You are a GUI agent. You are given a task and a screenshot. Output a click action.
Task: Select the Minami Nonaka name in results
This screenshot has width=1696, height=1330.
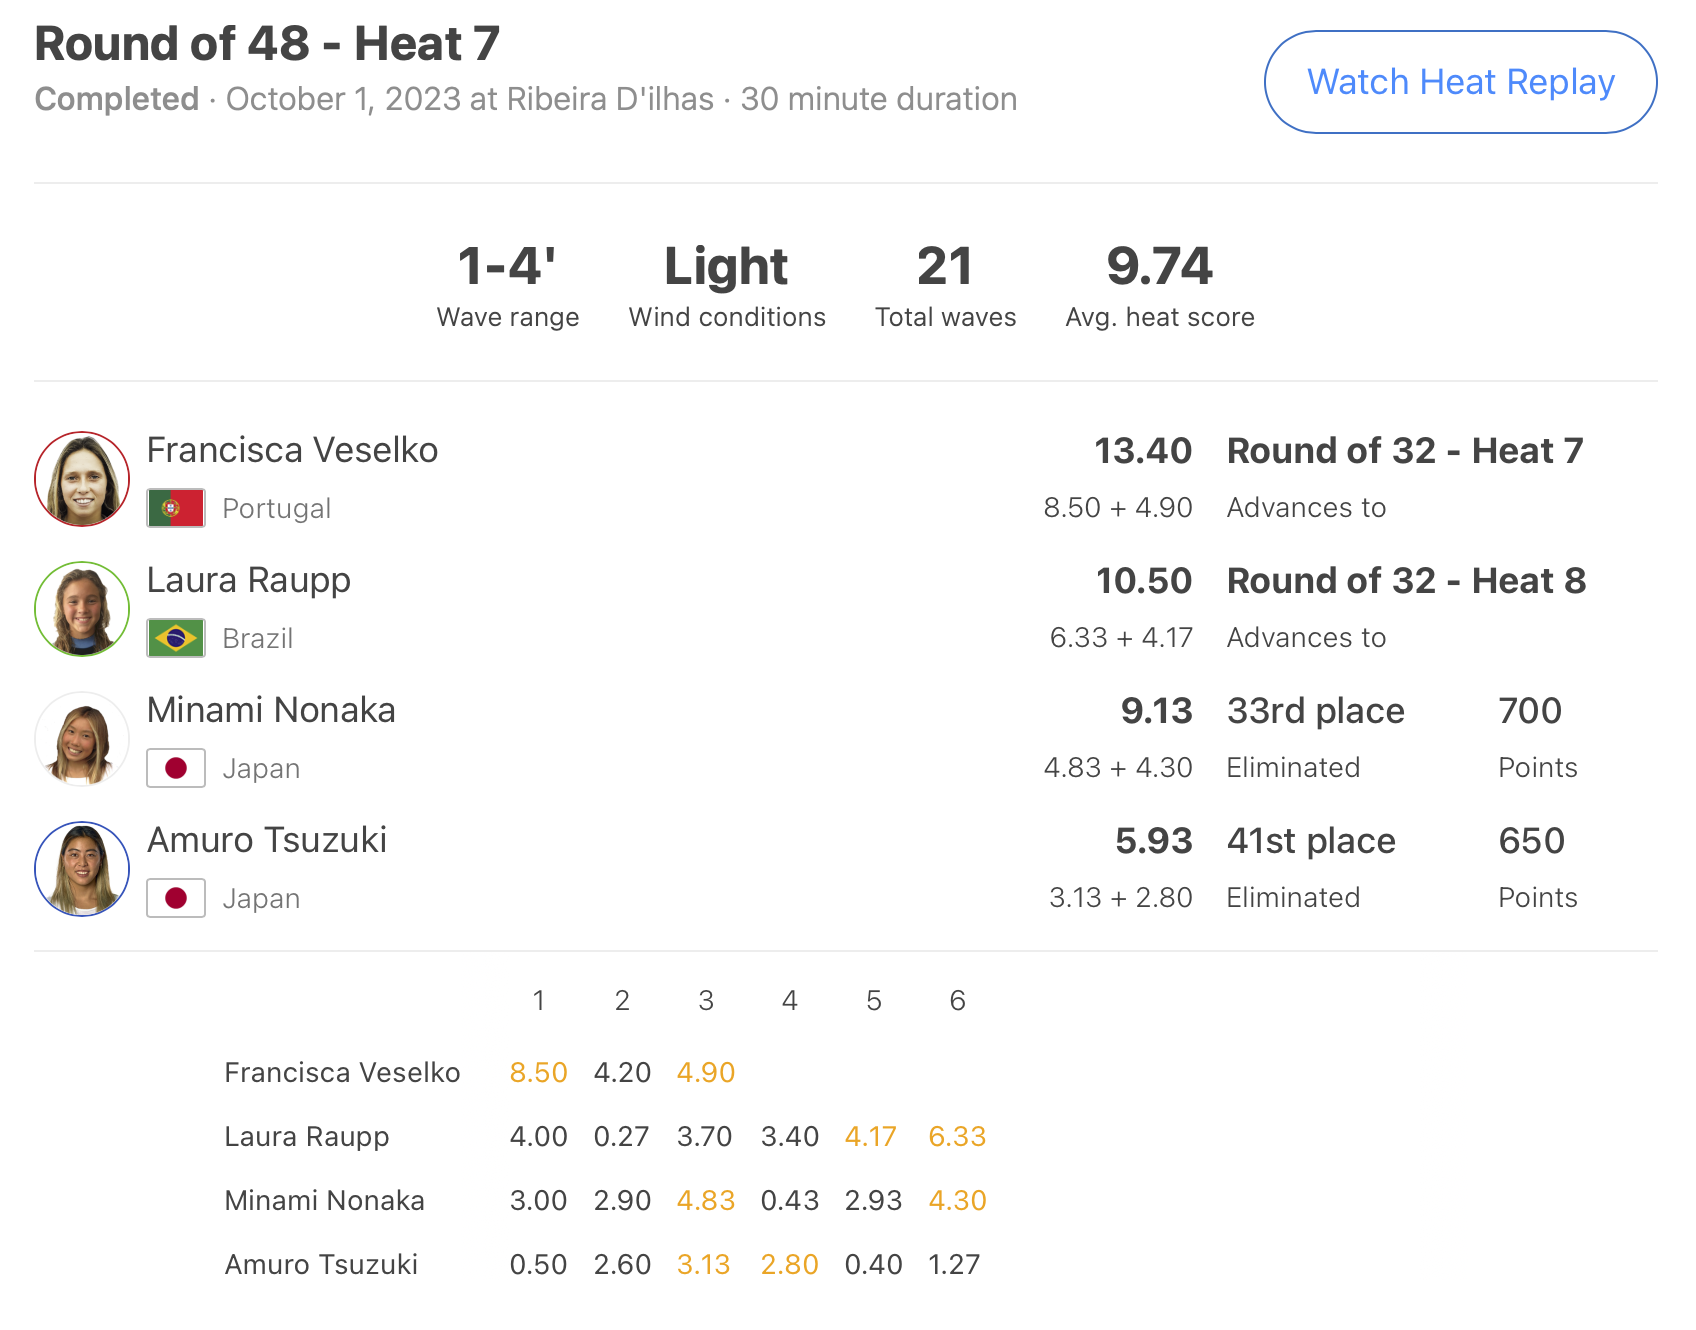pos(271,710)
